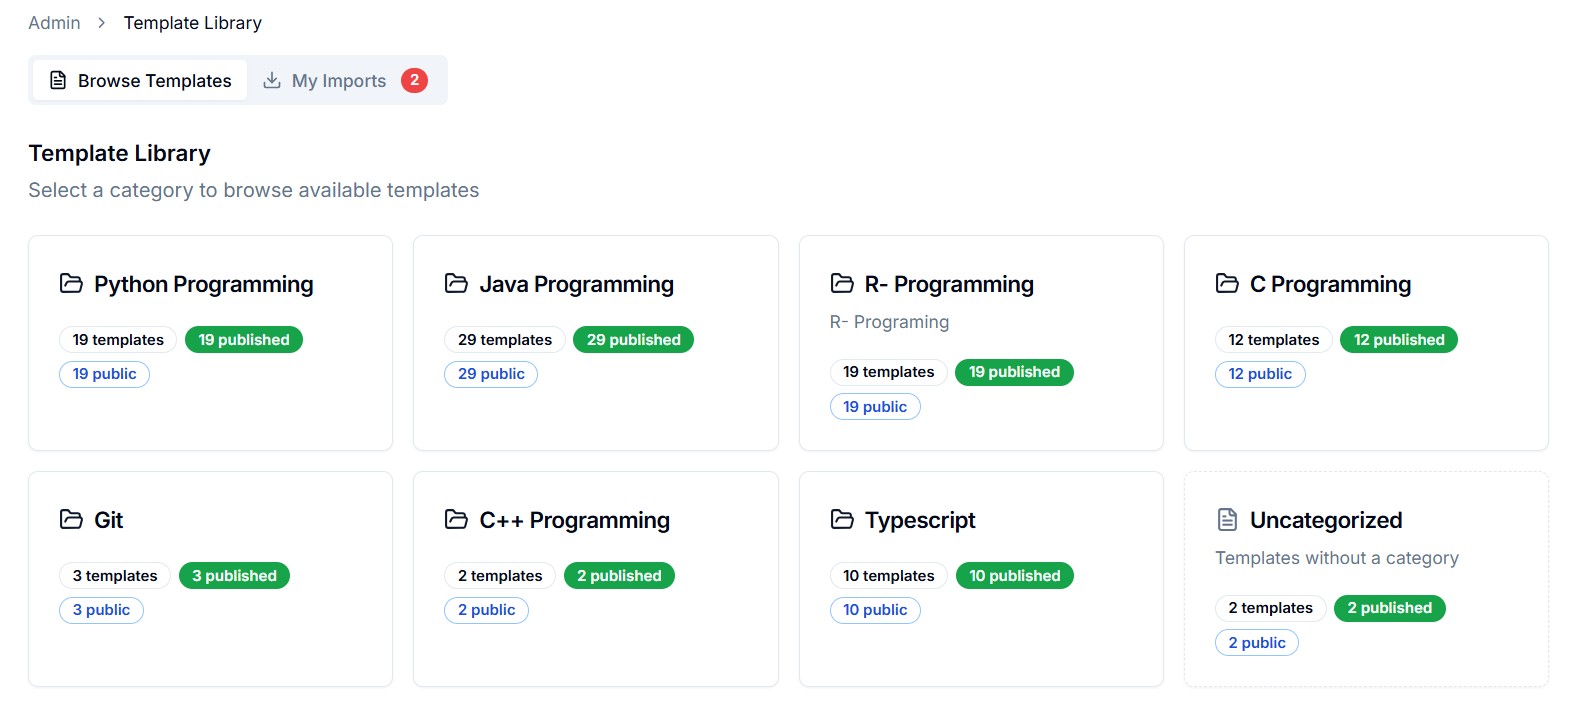Click the C++ Programming folder icon
The width and height of the screenshot is (1577, 712).
tap(456, 520)
